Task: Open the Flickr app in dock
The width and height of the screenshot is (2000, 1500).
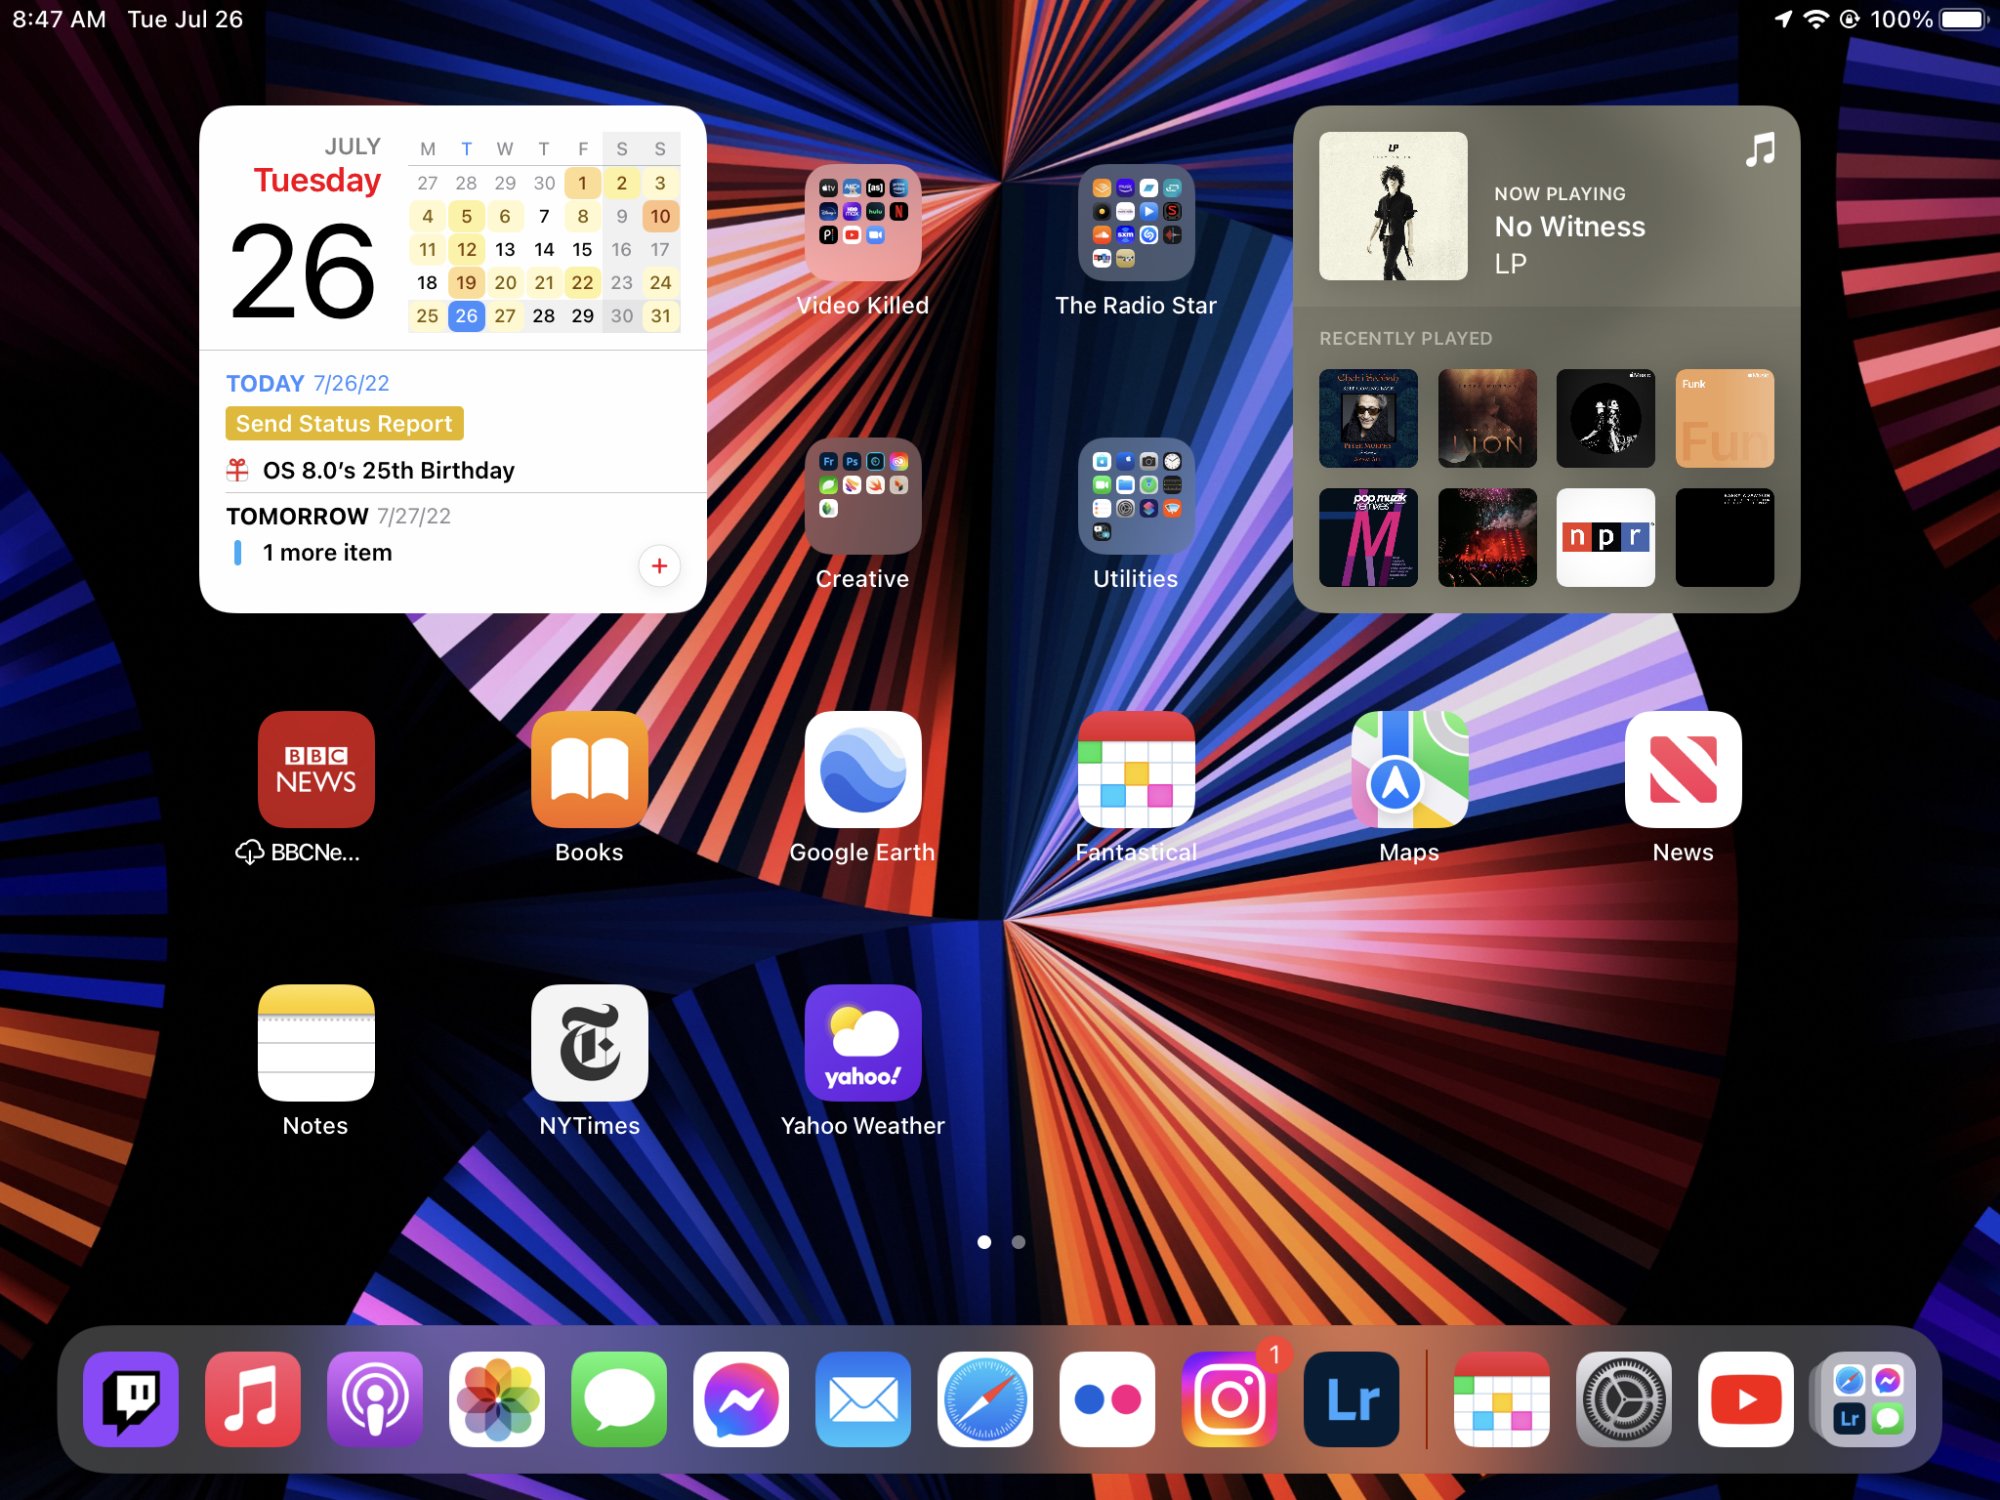Action: point(1108,1399)
